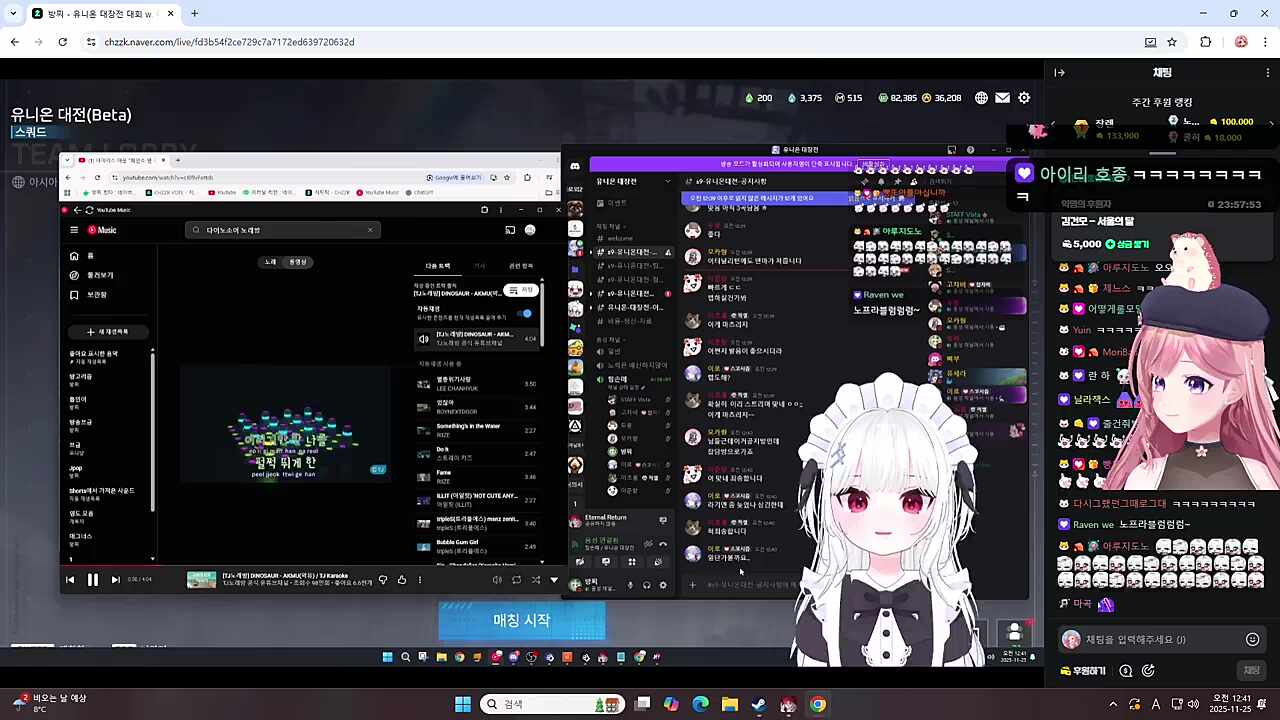
Task: Play 'Bubble Gum Girl' from the queue
Action: 478,546
